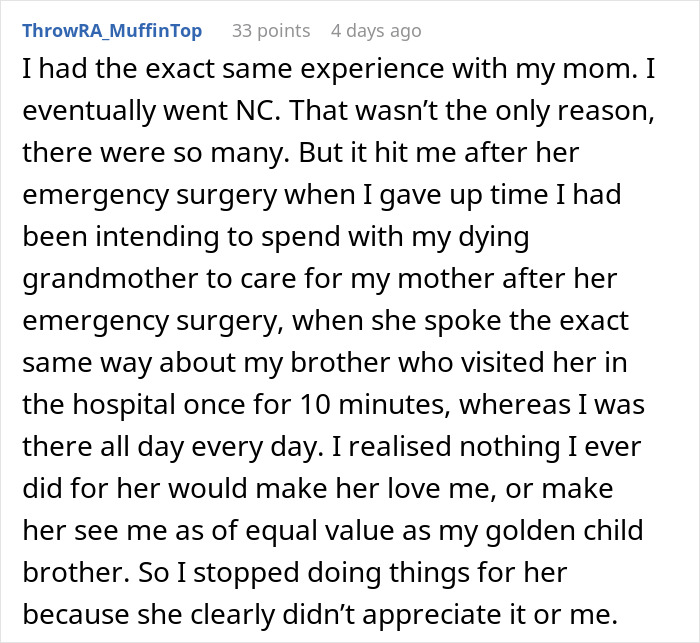Click the "4 days ago" timestamp

click(x=376, y=31)
